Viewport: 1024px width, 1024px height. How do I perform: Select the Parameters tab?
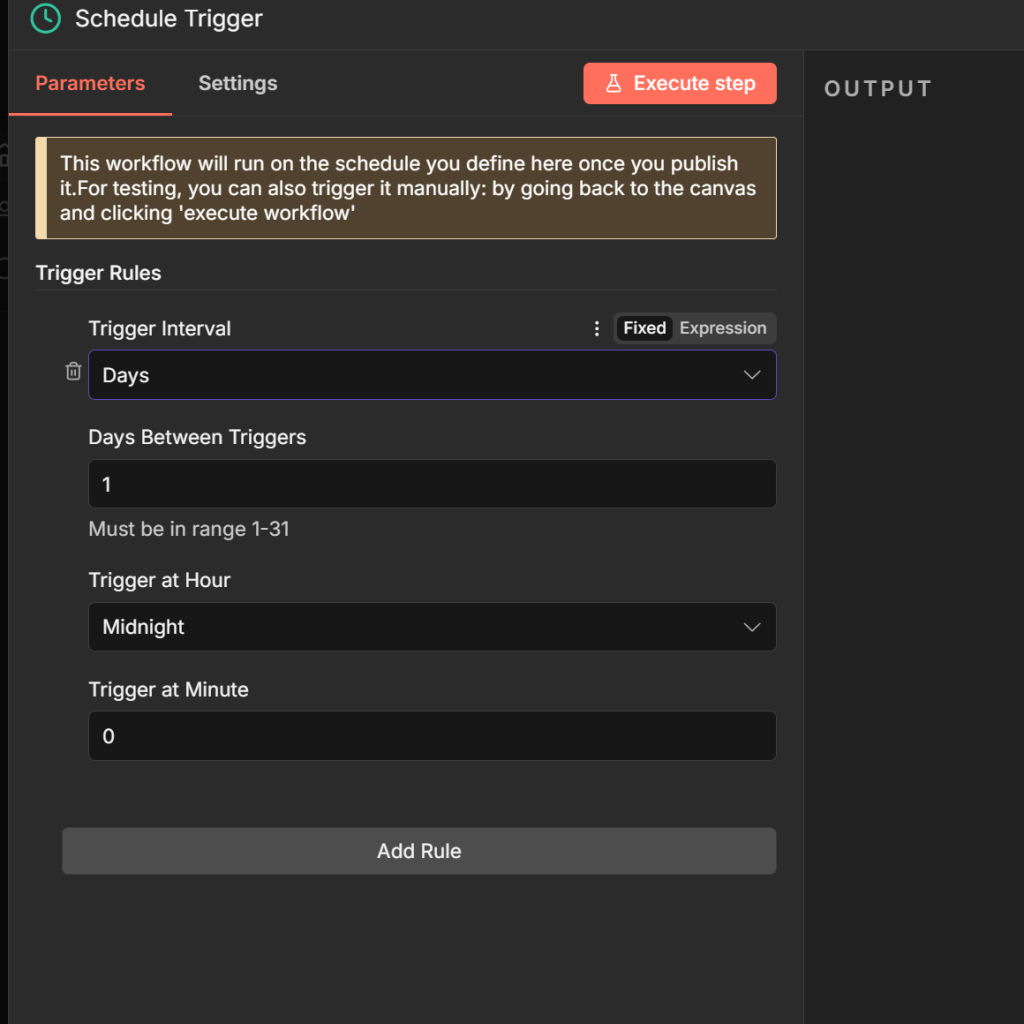coord(90,84)
